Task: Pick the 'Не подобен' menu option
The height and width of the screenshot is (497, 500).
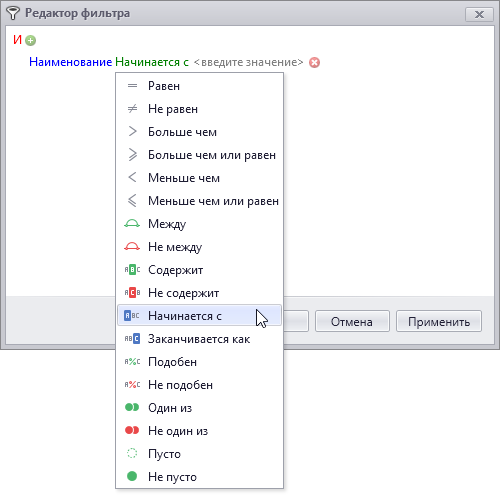Action: 199,385
